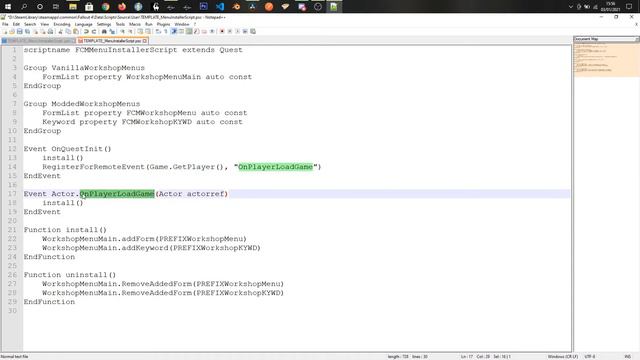Viewport: 640px width, 360px height.
Task: Click the Print toolbar icon
Action: point(50,31)
